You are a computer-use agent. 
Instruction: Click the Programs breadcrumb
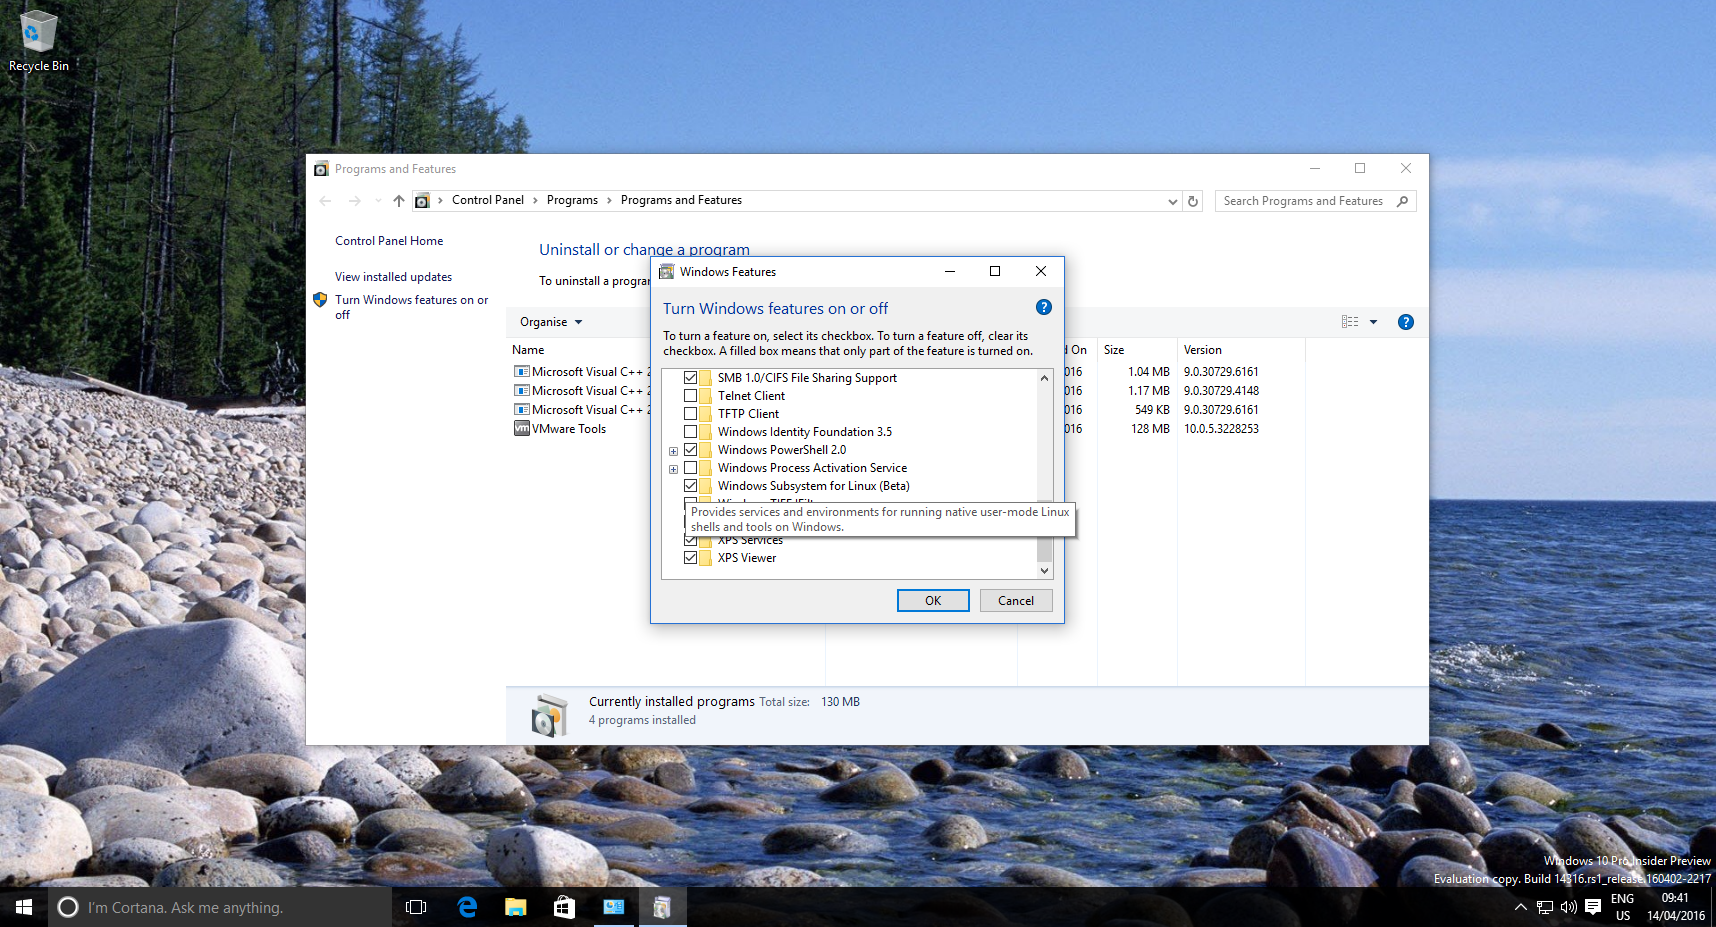pyautogui.click(x=572, y=200)
